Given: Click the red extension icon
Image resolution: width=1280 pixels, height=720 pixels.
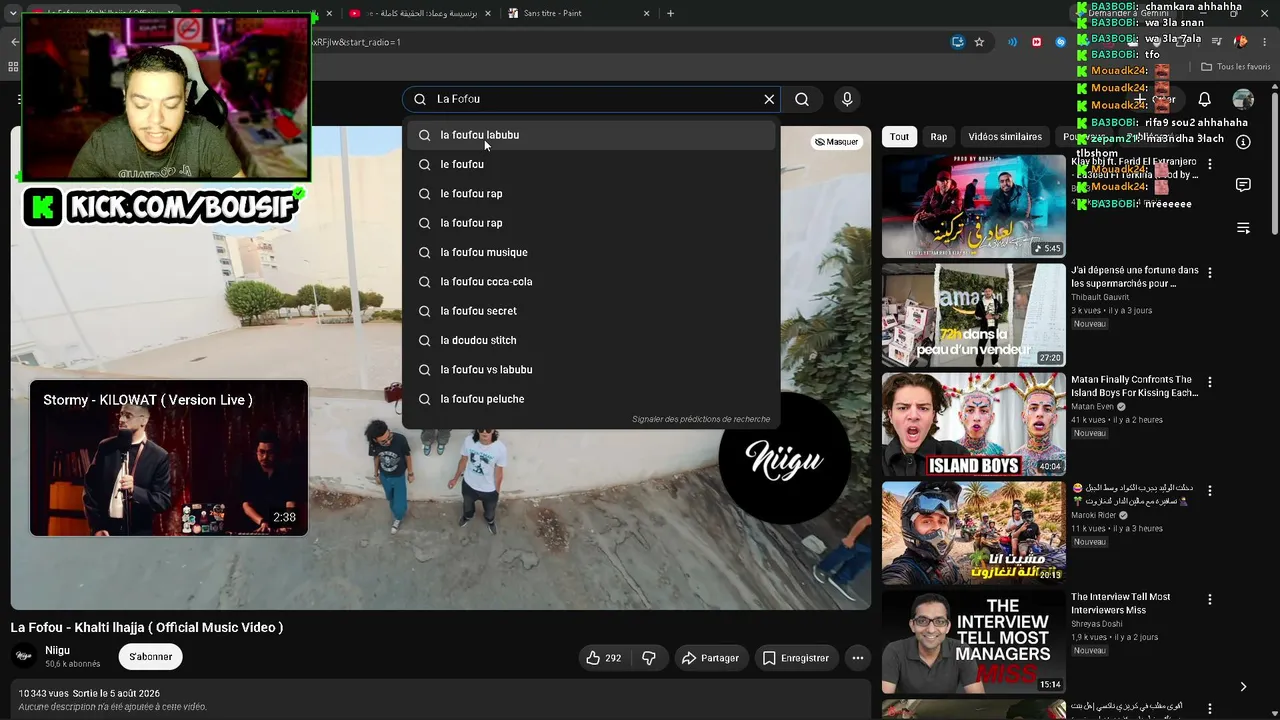Looking at the screenshot, I should pyautogui.click(x=1036, y=42).
